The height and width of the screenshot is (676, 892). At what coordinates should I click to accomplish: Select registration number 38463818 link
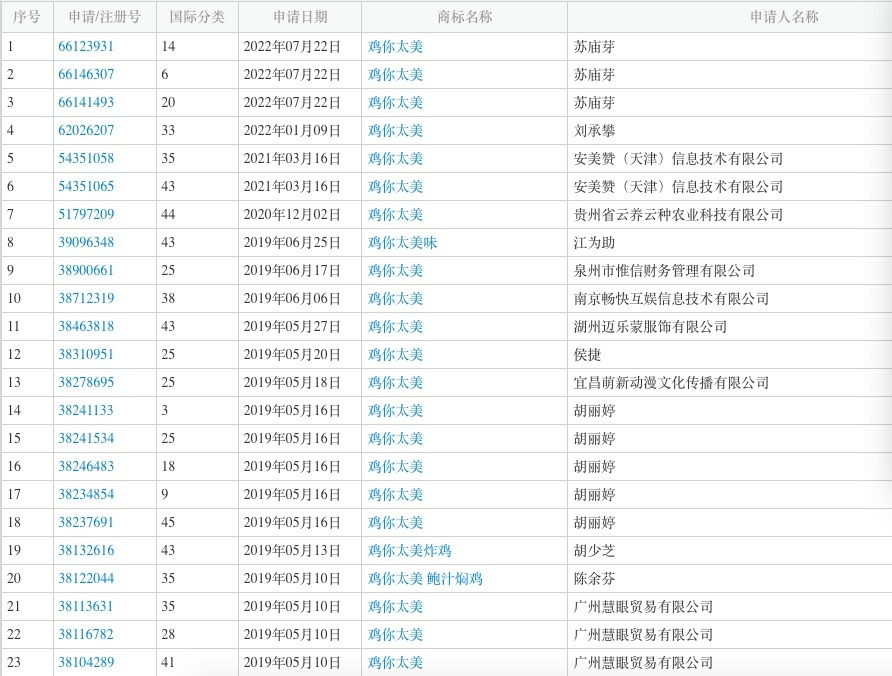[86, 327]
